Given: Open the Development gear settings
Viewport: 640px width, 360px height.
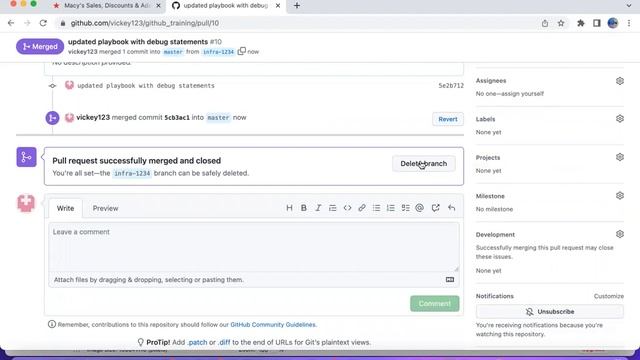Looking at the screenshot, I should (x=620, y=234).
